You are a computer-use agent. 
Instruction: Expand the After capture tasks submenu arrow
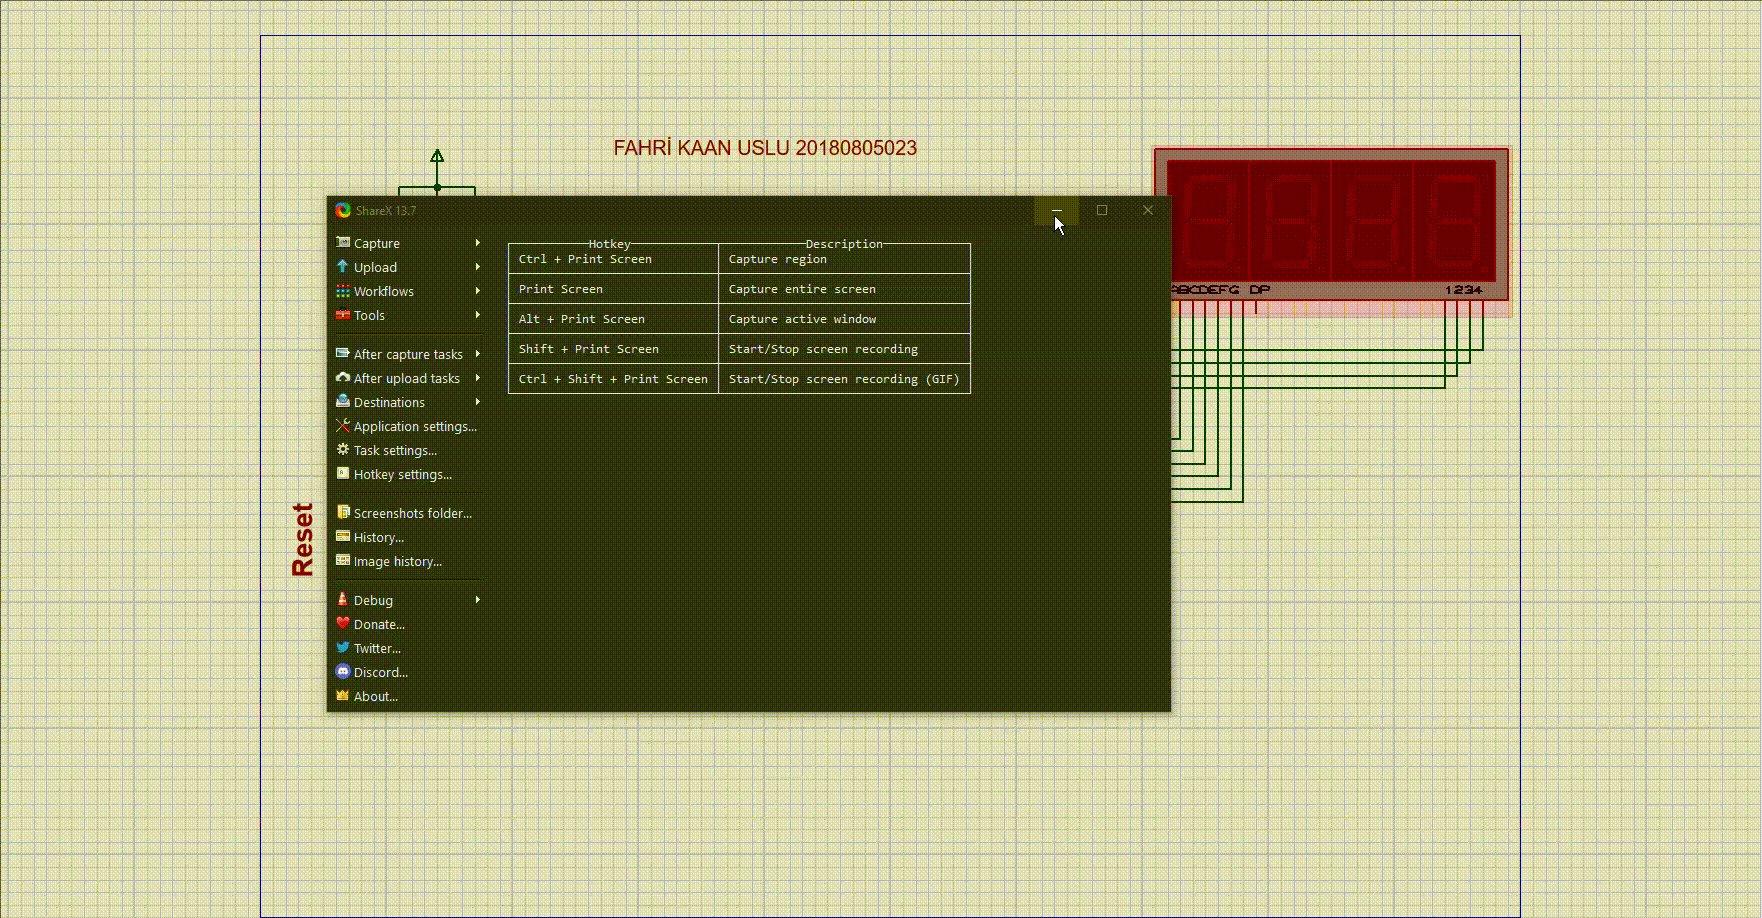coord(478,354)
